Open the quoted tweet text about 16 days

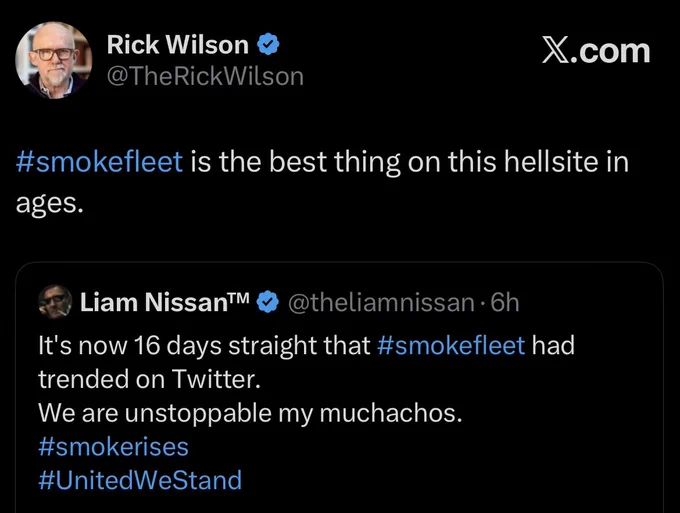(306, 362)
